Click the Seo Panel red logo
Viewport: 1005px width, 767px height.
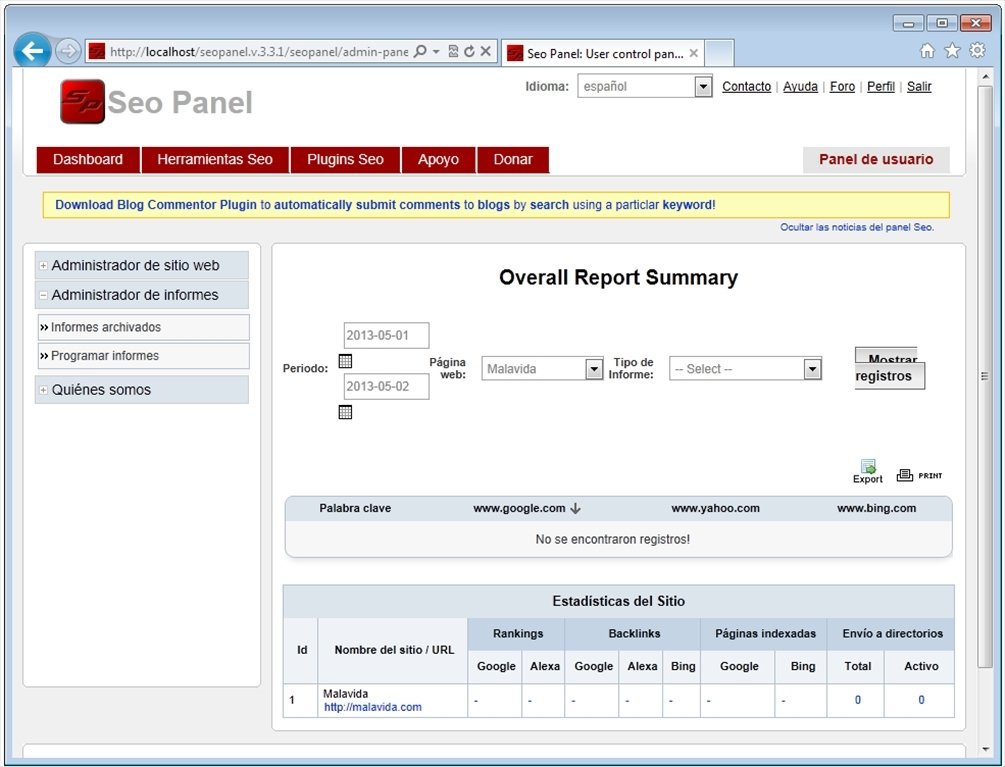[82, 101]
